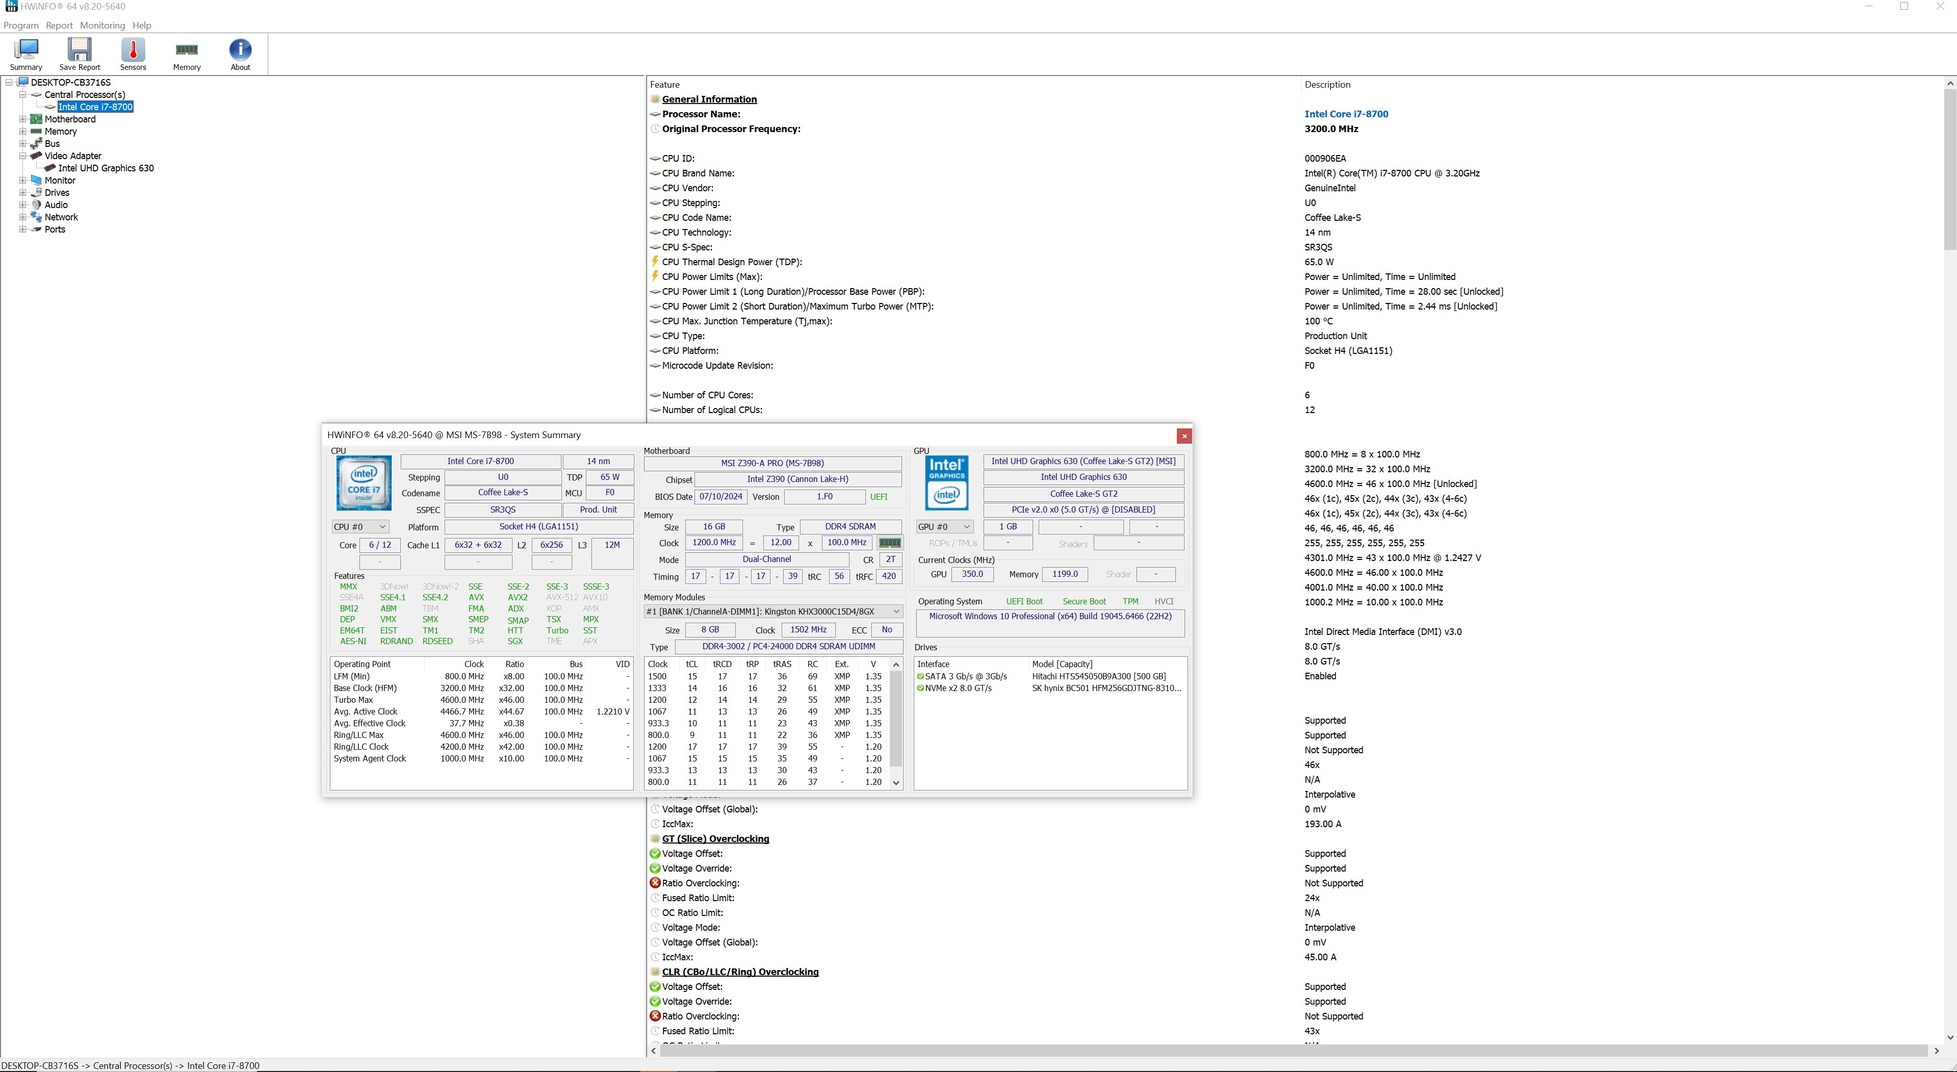Click the Save Report floppy icon
Viewport: 1957px width, 1072px height.
79,49
